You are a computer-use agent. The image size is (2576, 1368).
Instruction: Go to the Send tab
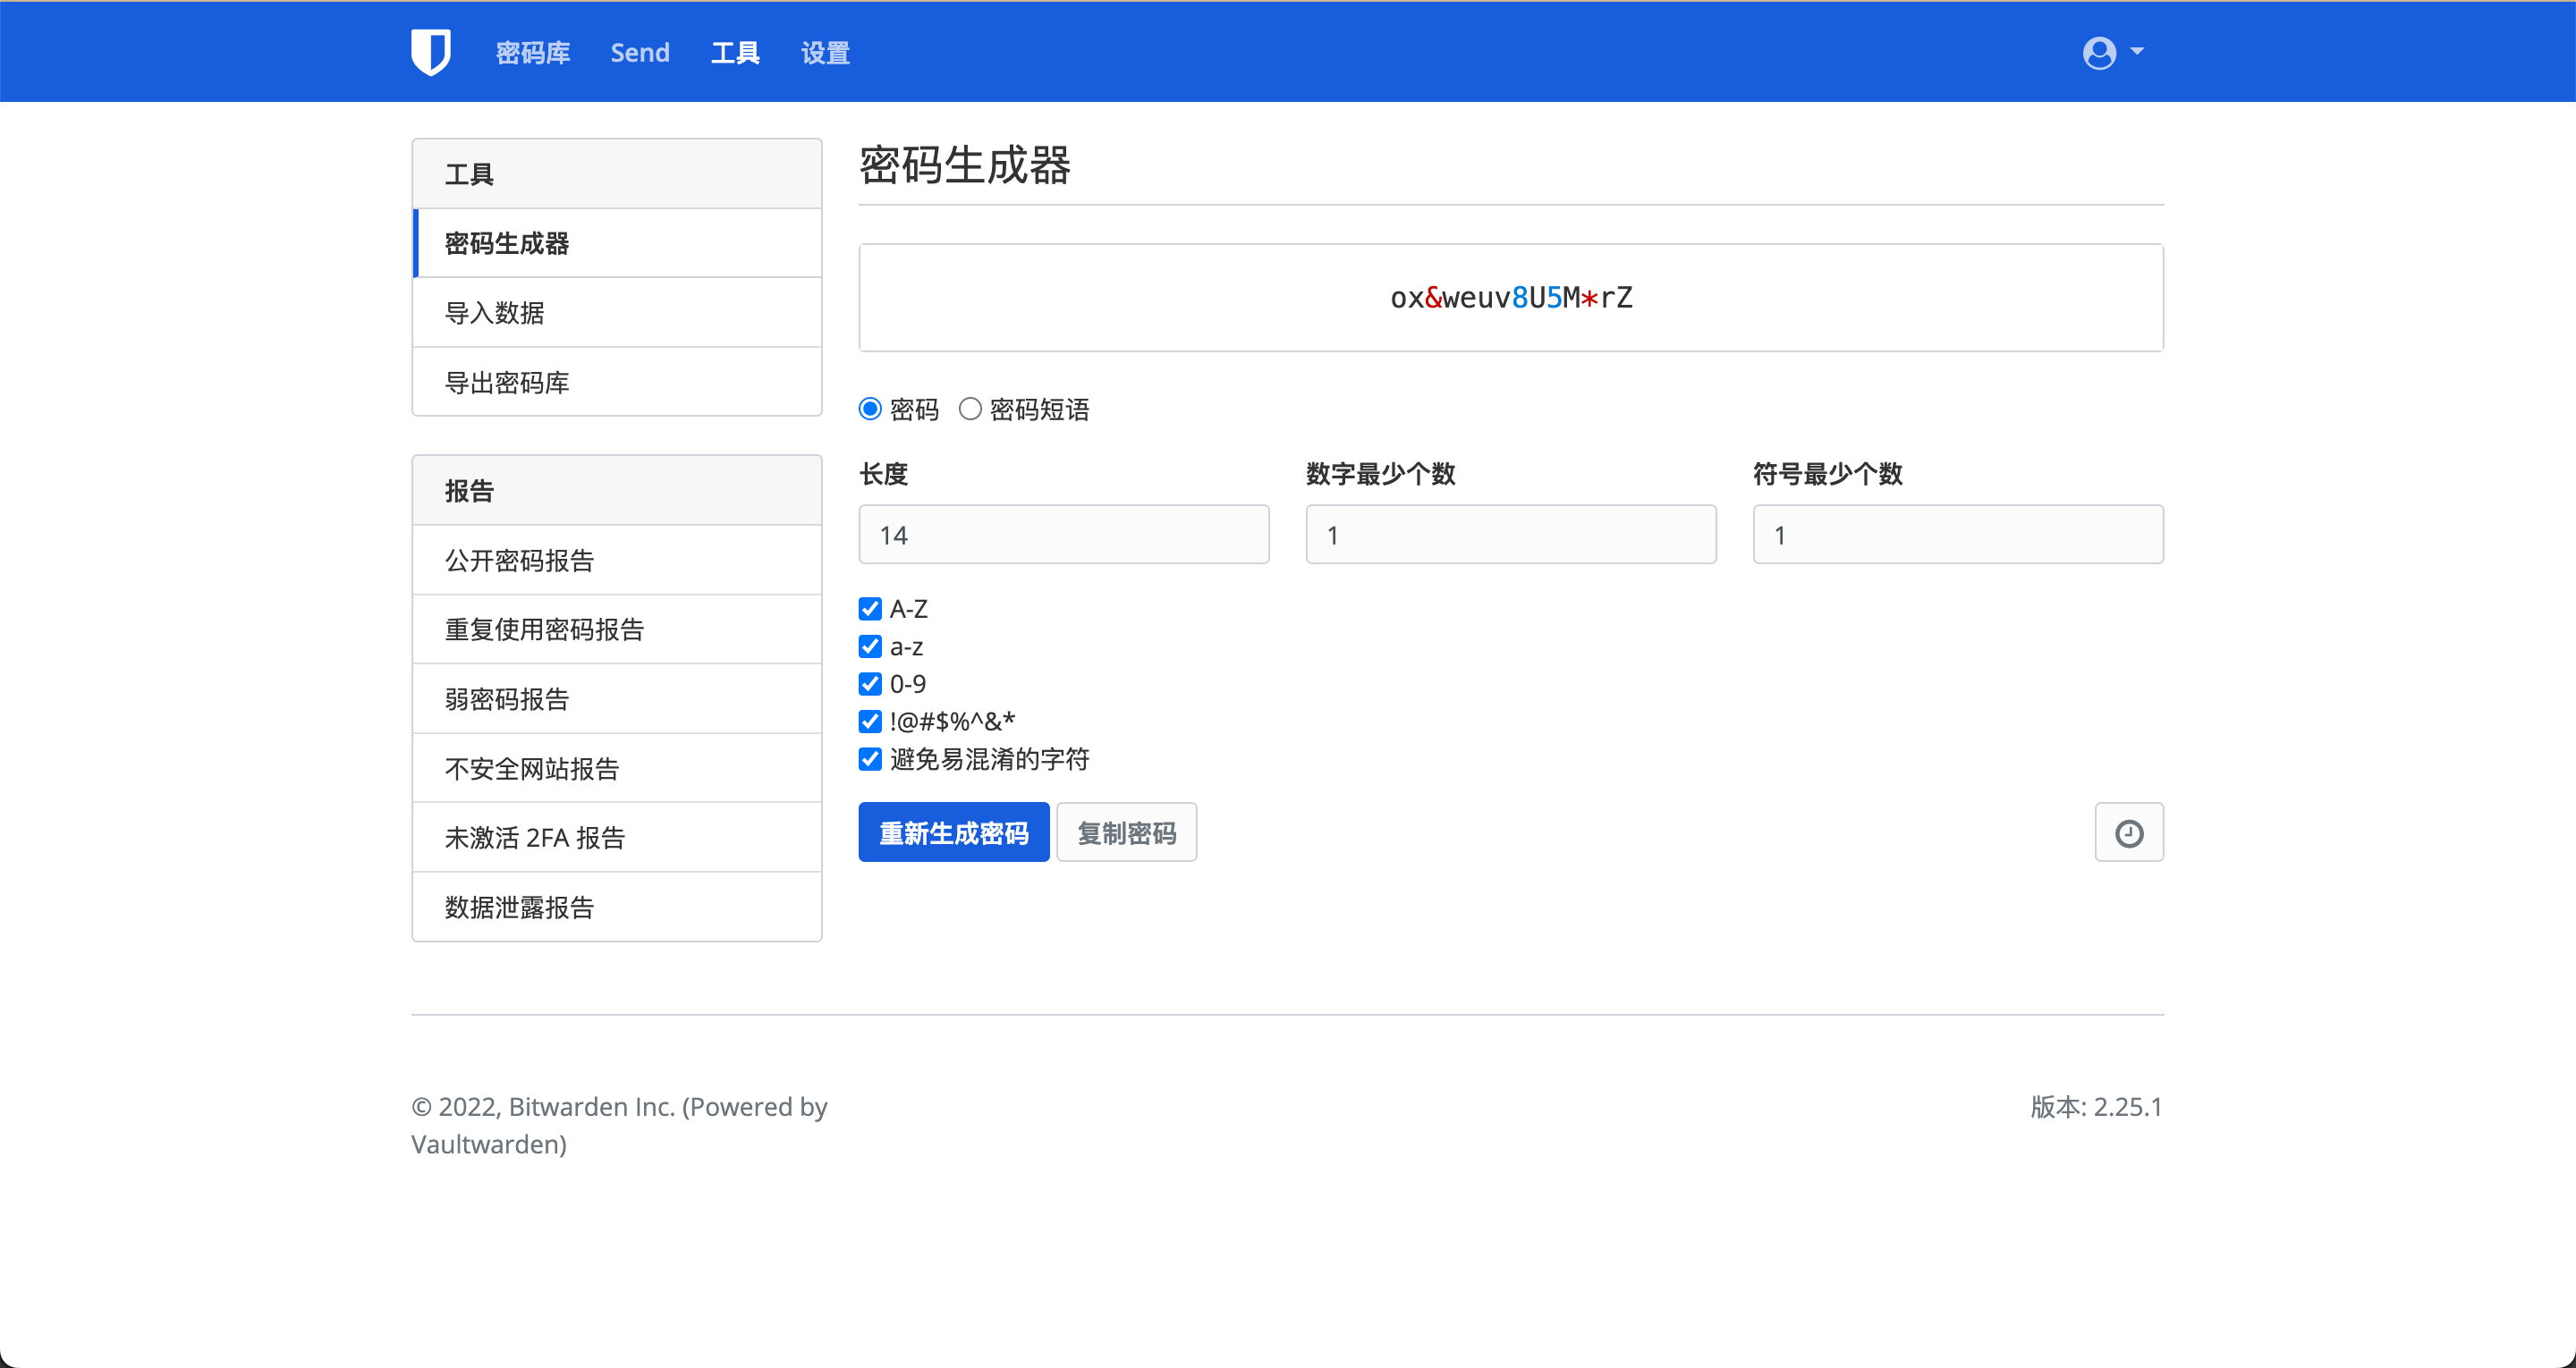(640, 52)
